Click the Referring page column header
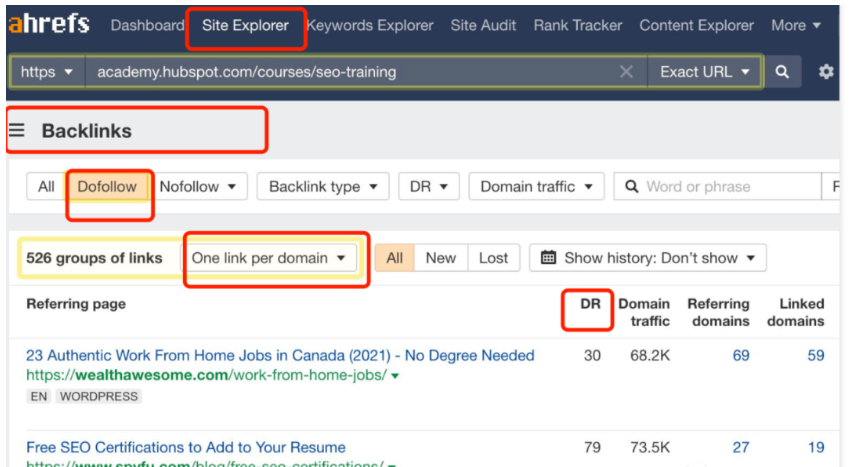This screenshot has width=856, height=467. (76, 304)
